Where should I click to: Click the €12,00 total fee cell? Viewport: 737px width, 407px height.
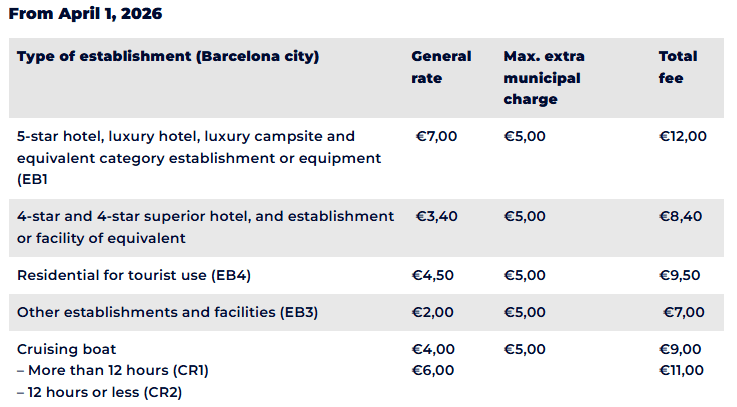[x=682, y=136]
